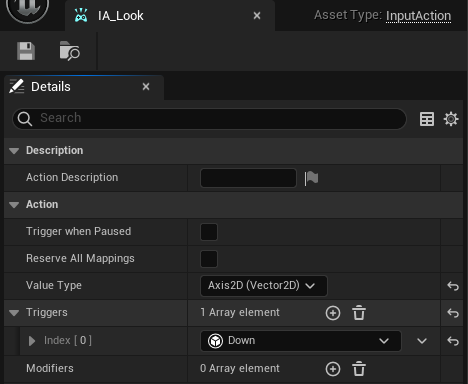The image size is (468, 384).
Task: Add a new Triggers array element
Action: click(333, 313)
